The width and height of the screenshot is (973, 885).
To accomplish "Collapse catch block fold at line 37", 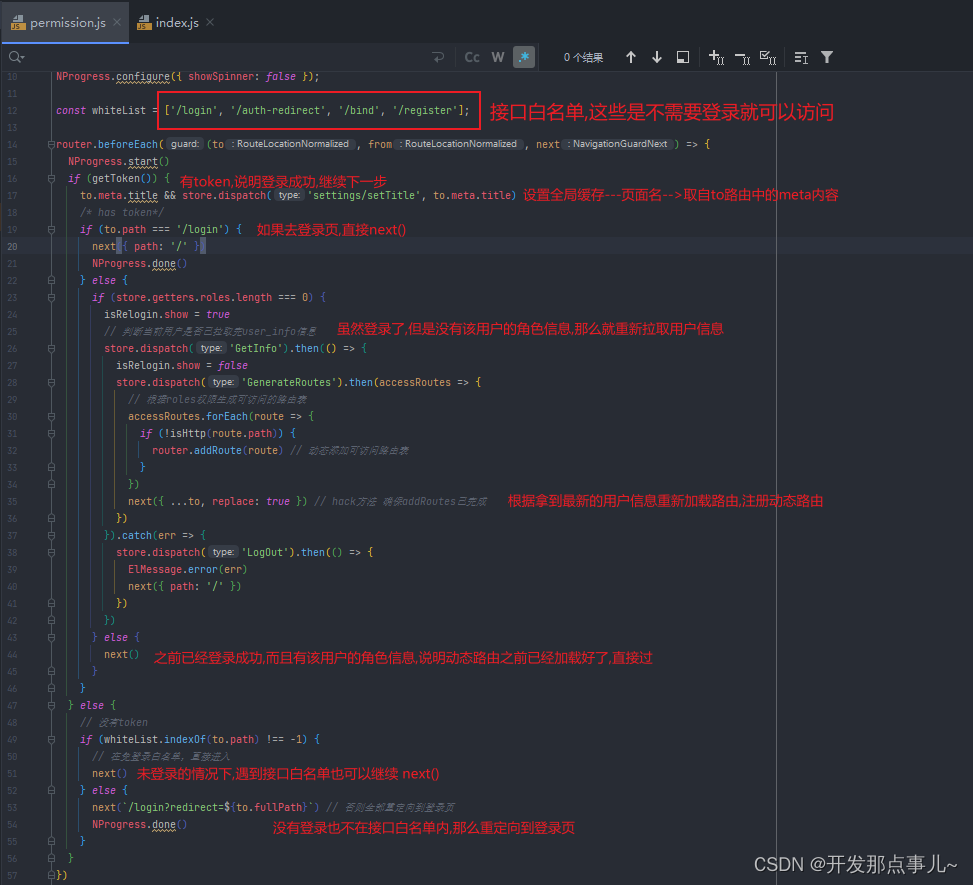I will point(52,536).
